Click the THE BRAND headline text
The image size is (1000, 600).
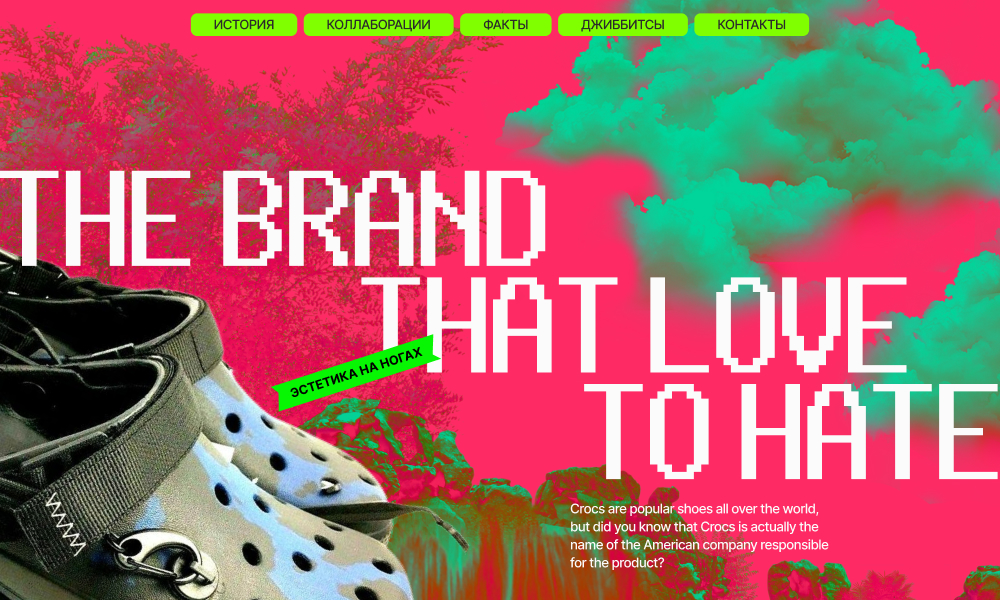[x=273, y=218]
